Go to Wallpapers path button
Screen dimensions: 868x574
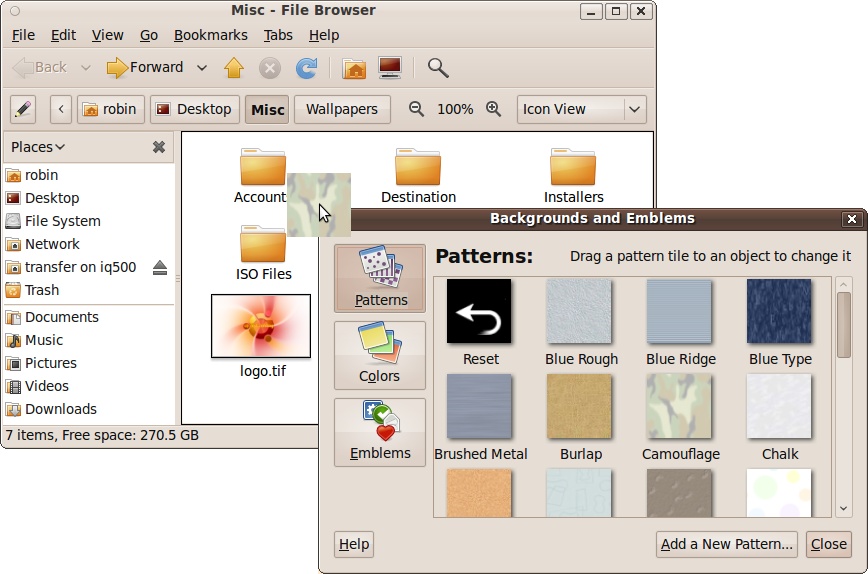click(x=342, y=109)
